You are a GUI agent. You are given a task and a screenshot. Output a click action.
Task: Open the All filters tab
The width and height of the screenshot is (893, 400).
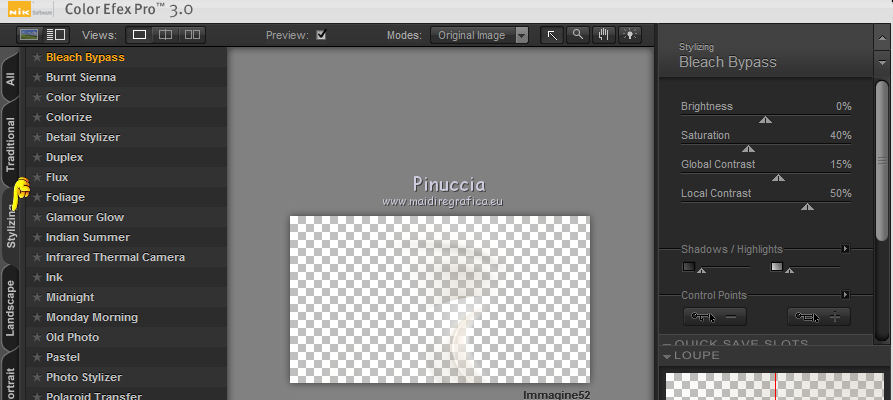[x=11, y=77]
